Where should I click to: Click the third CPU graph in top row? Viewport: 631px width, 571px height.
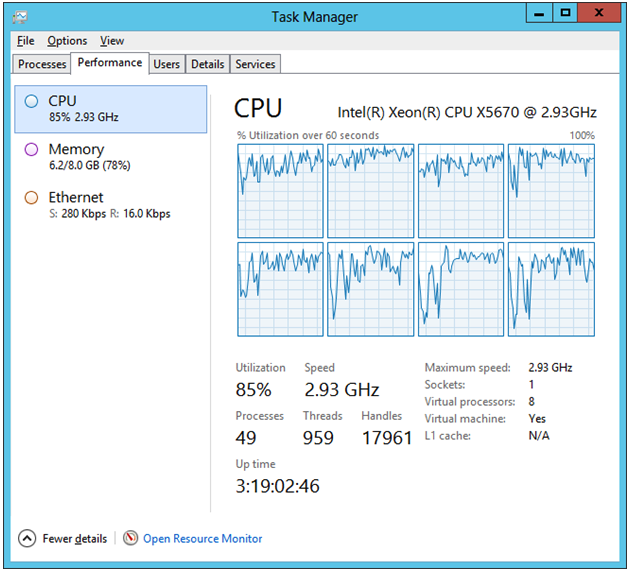click(x=461, y=191)
